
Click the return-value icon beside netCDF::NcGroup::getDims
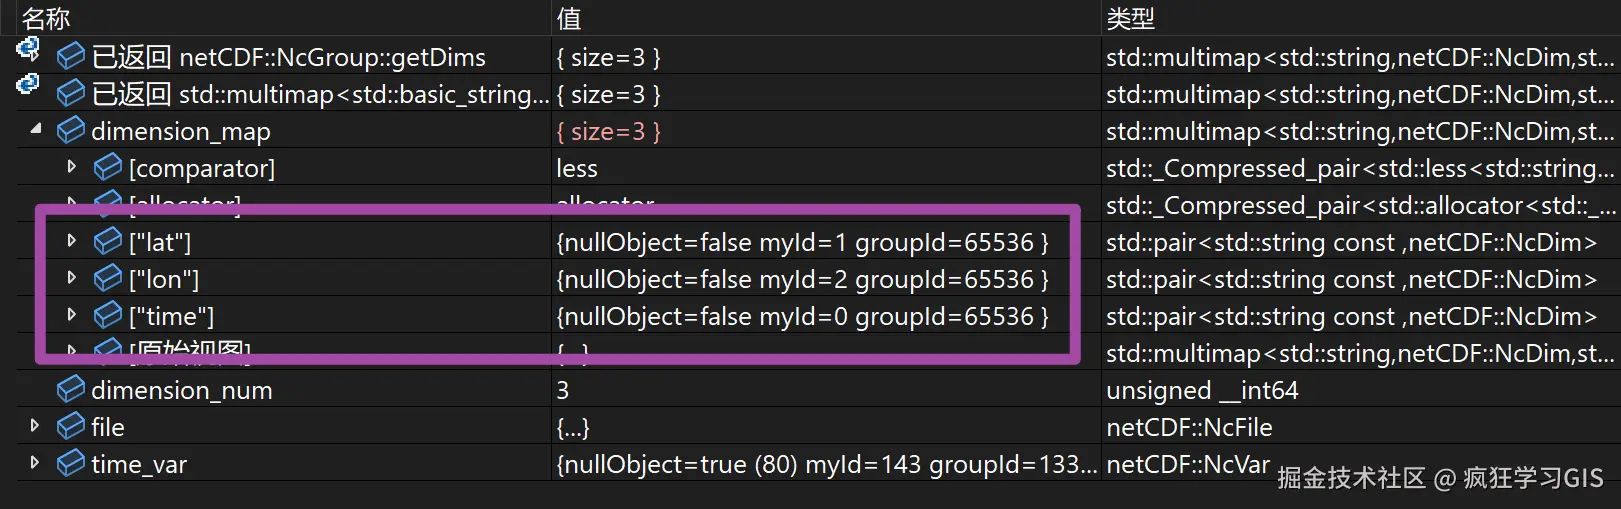(x=28, y=49)
